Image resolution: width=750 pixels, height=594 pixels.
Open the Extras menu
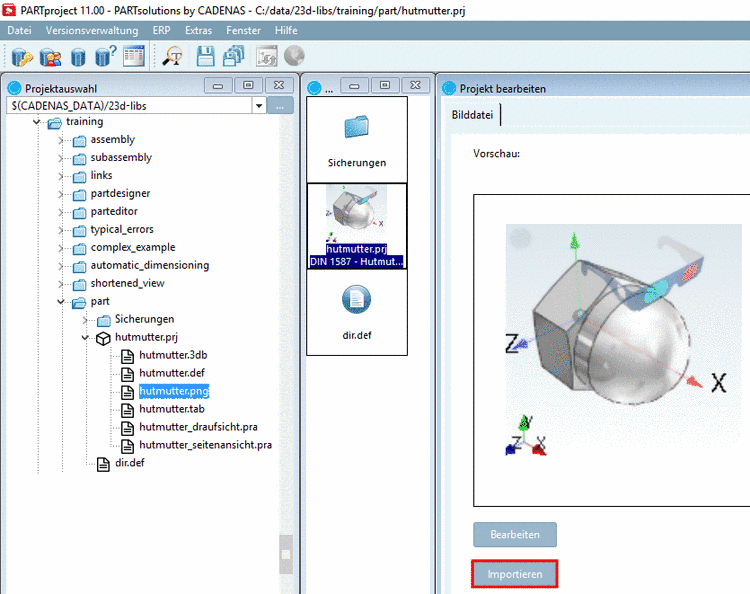click(x=199, y=31)
